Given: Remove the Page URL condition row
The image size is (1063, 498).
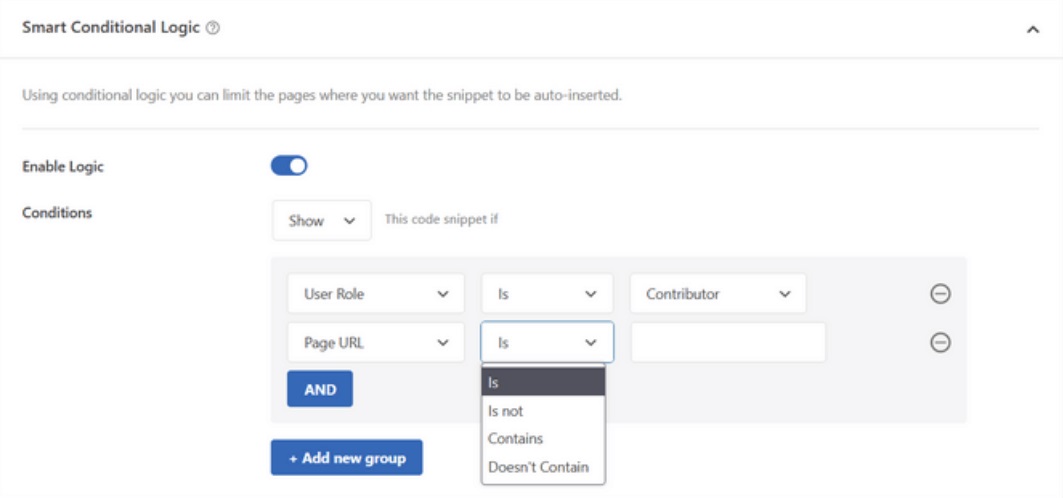Looking at the screenshot, I should [940, 342].
